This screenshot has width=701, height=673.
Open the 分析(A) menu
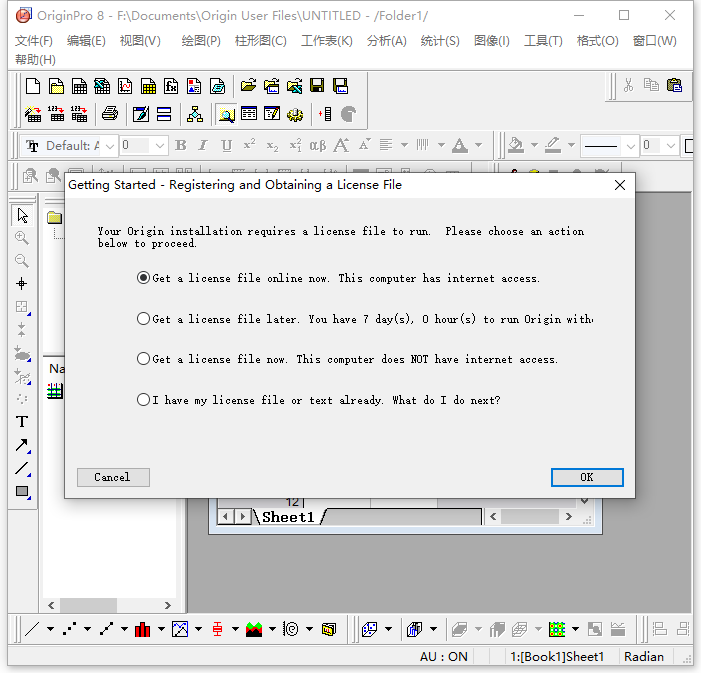387,41
